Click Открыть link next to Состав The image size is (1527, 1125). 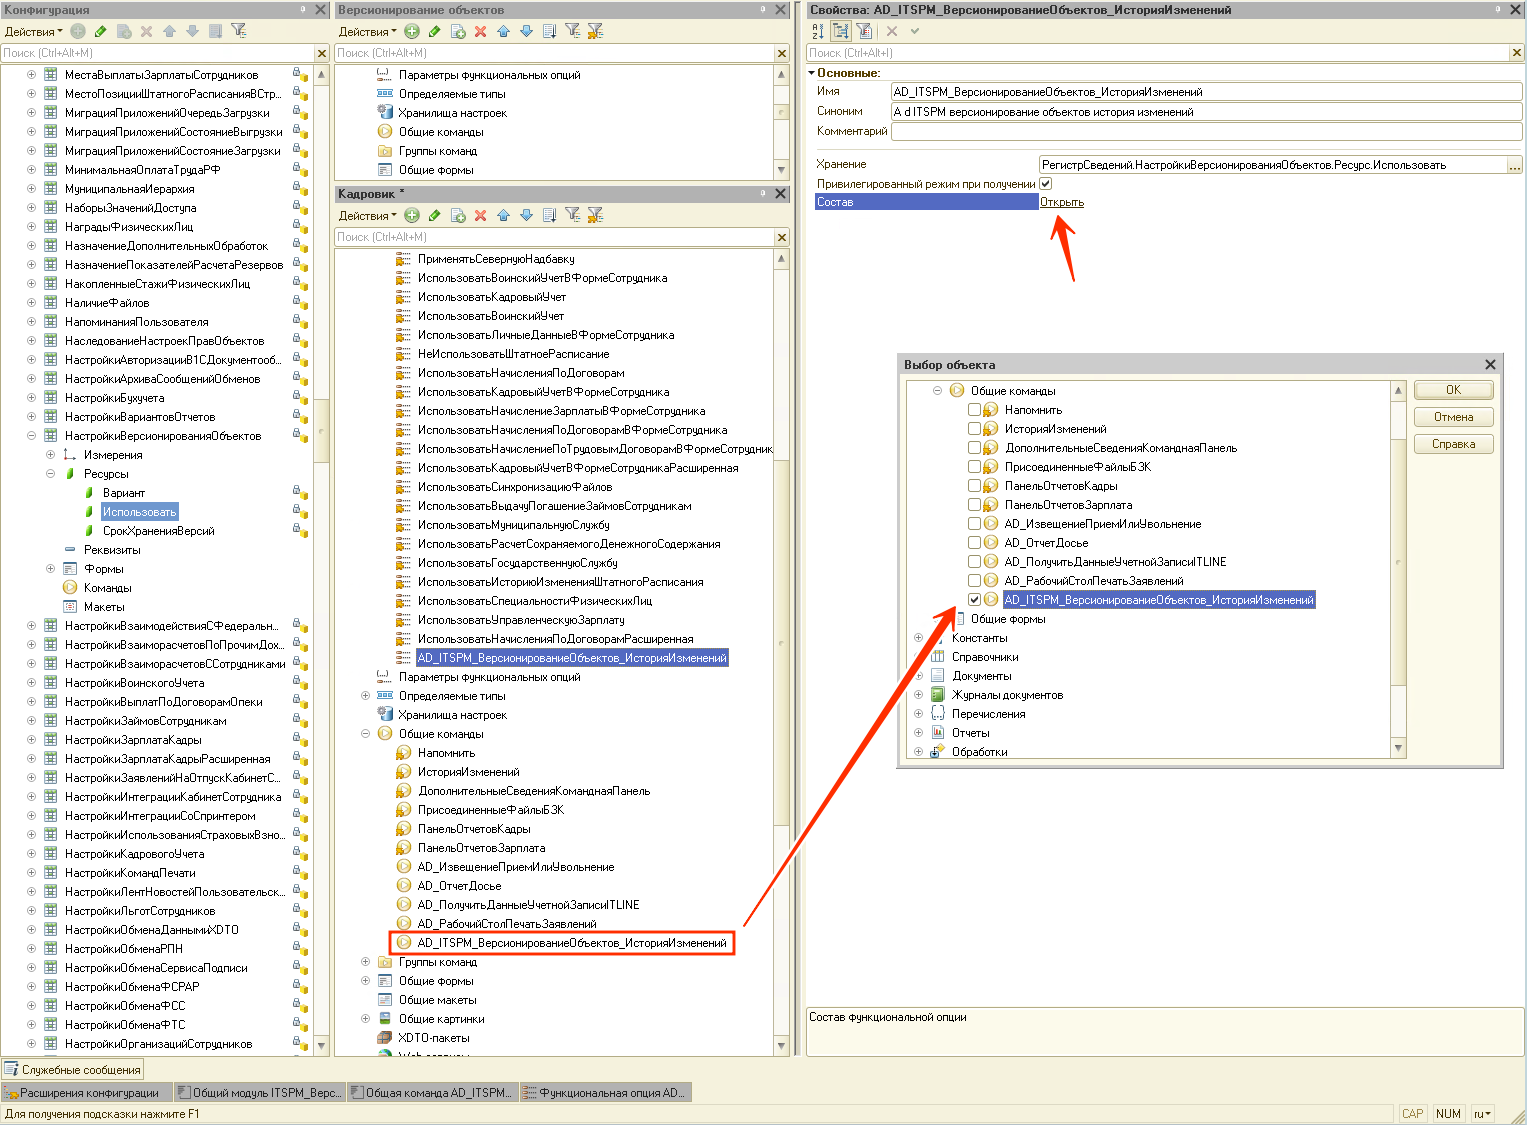coord(1062,202)
